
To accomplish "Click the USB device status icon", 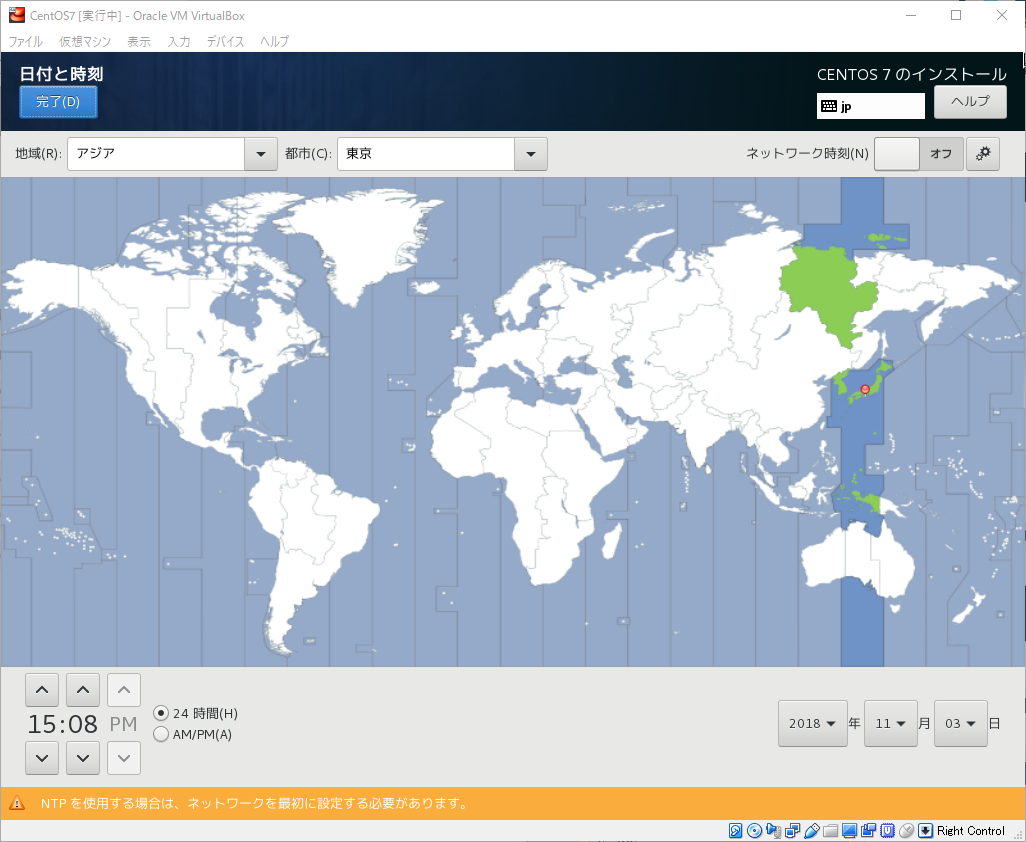I will tap(812, 831).
